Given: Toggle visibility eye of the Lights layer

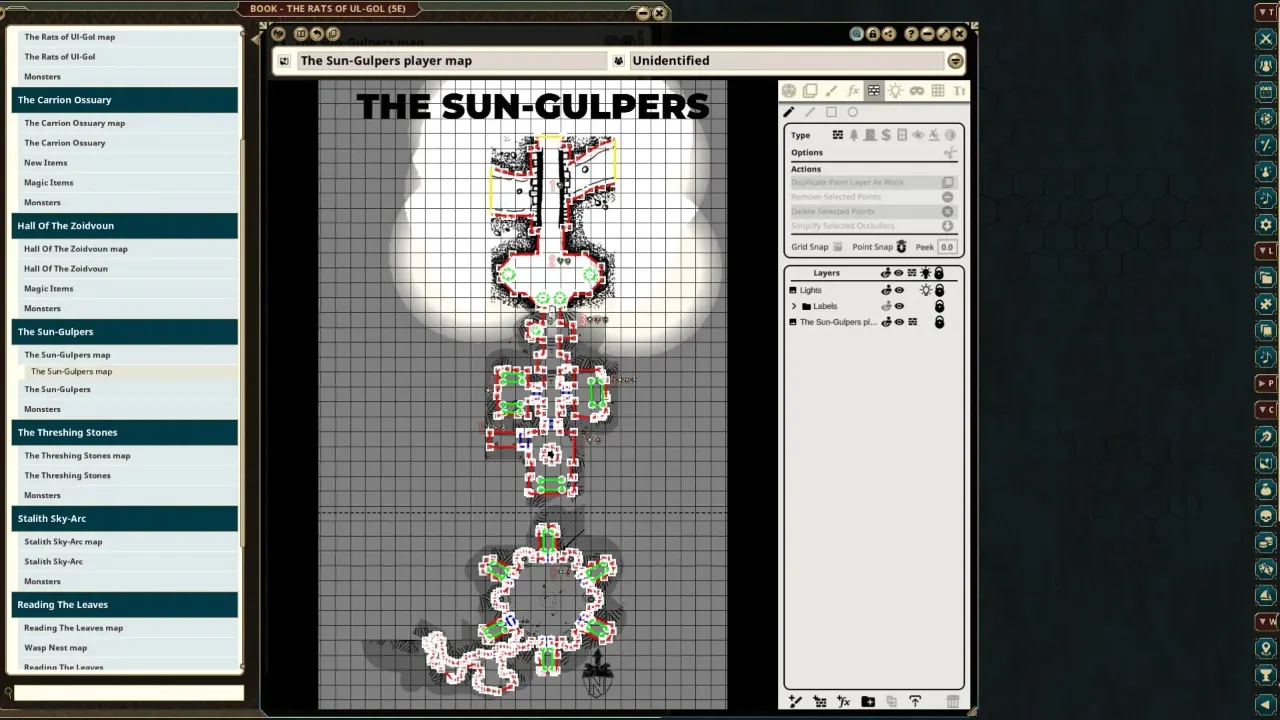Looking at the screenshot, I should pos(899,290).
